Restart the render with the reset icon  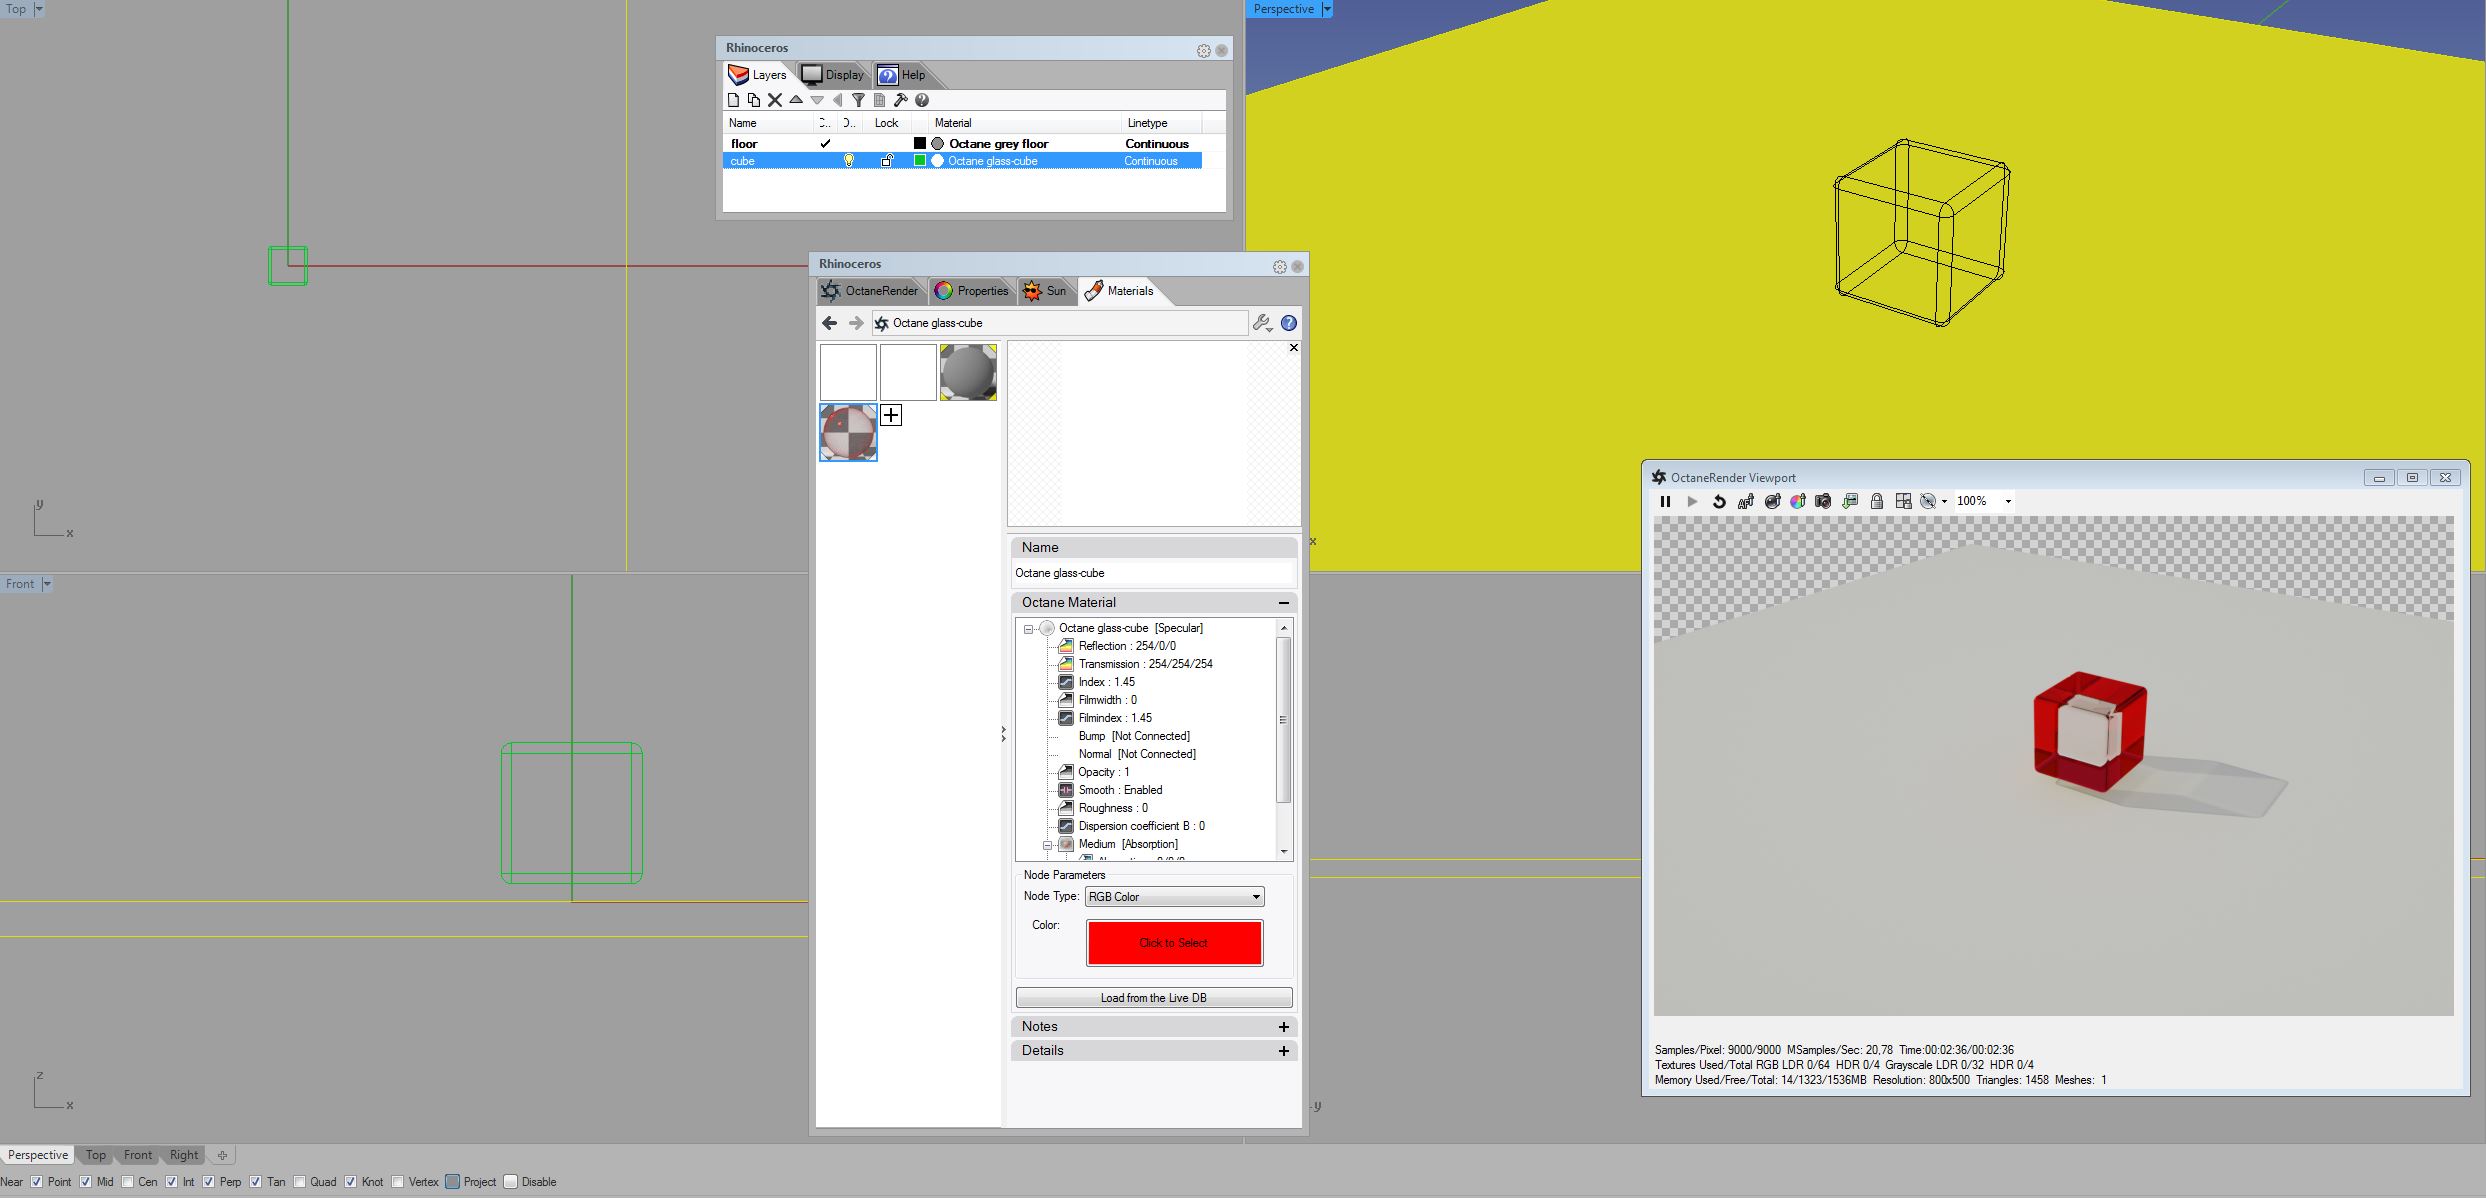coord(1719,502)
